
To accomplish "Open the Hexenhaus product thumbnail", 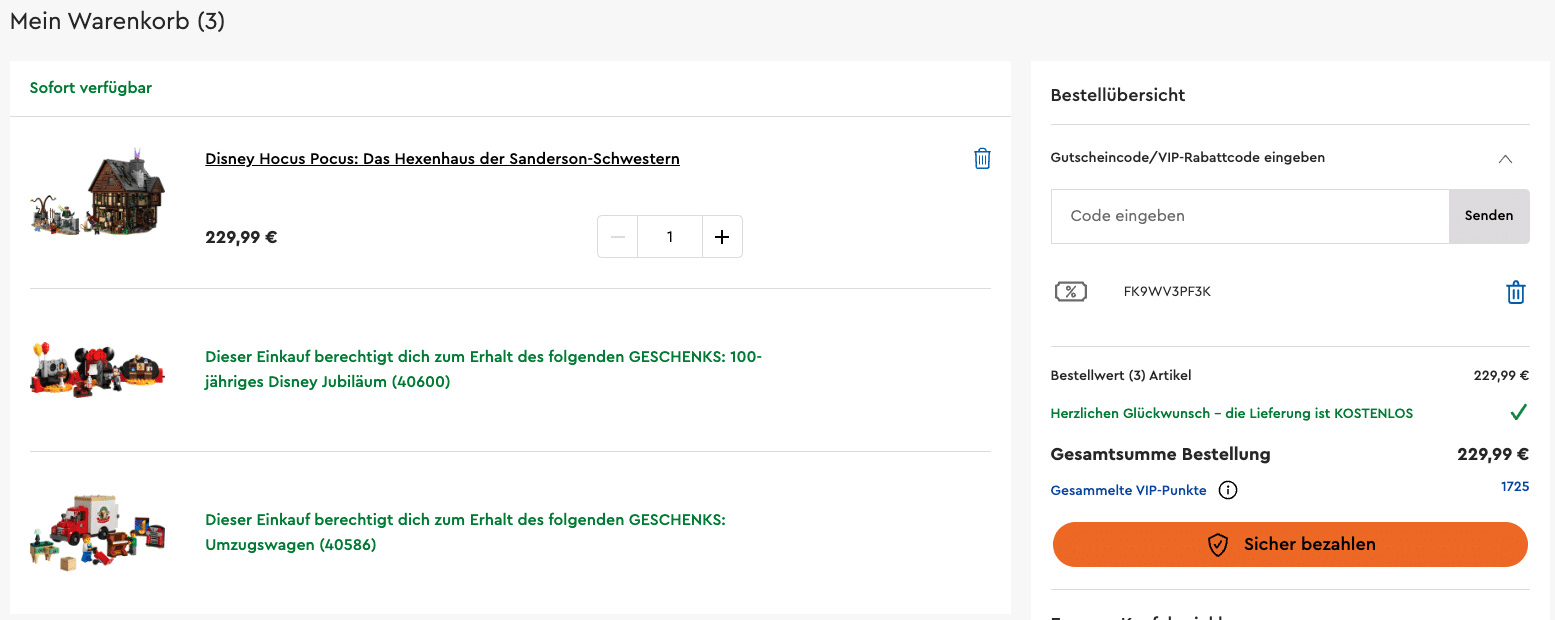I will [98, 192].
